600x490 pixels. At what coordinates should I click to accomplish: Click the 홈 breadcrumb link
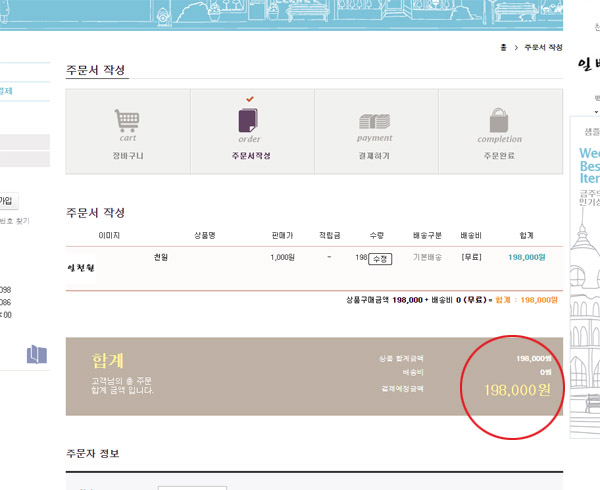tap(500, 48)
